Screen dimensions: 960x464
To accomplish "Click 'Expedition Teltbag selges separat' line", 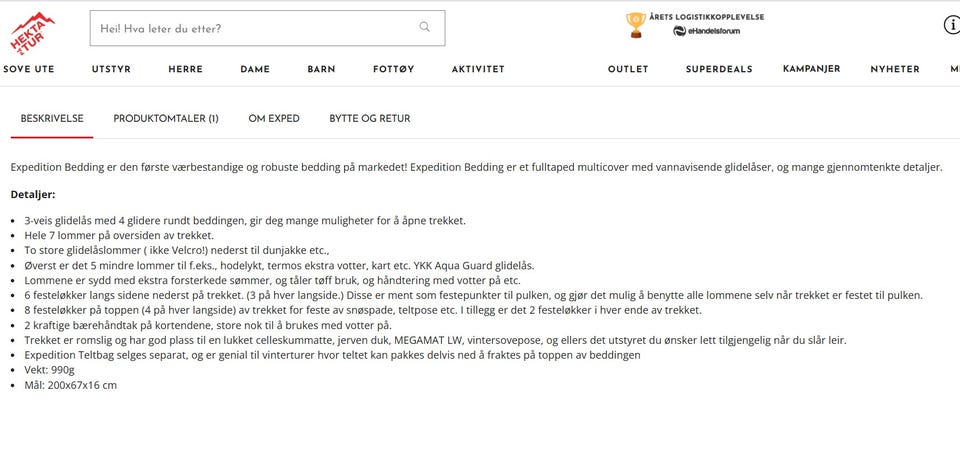I will pos(332,355).
